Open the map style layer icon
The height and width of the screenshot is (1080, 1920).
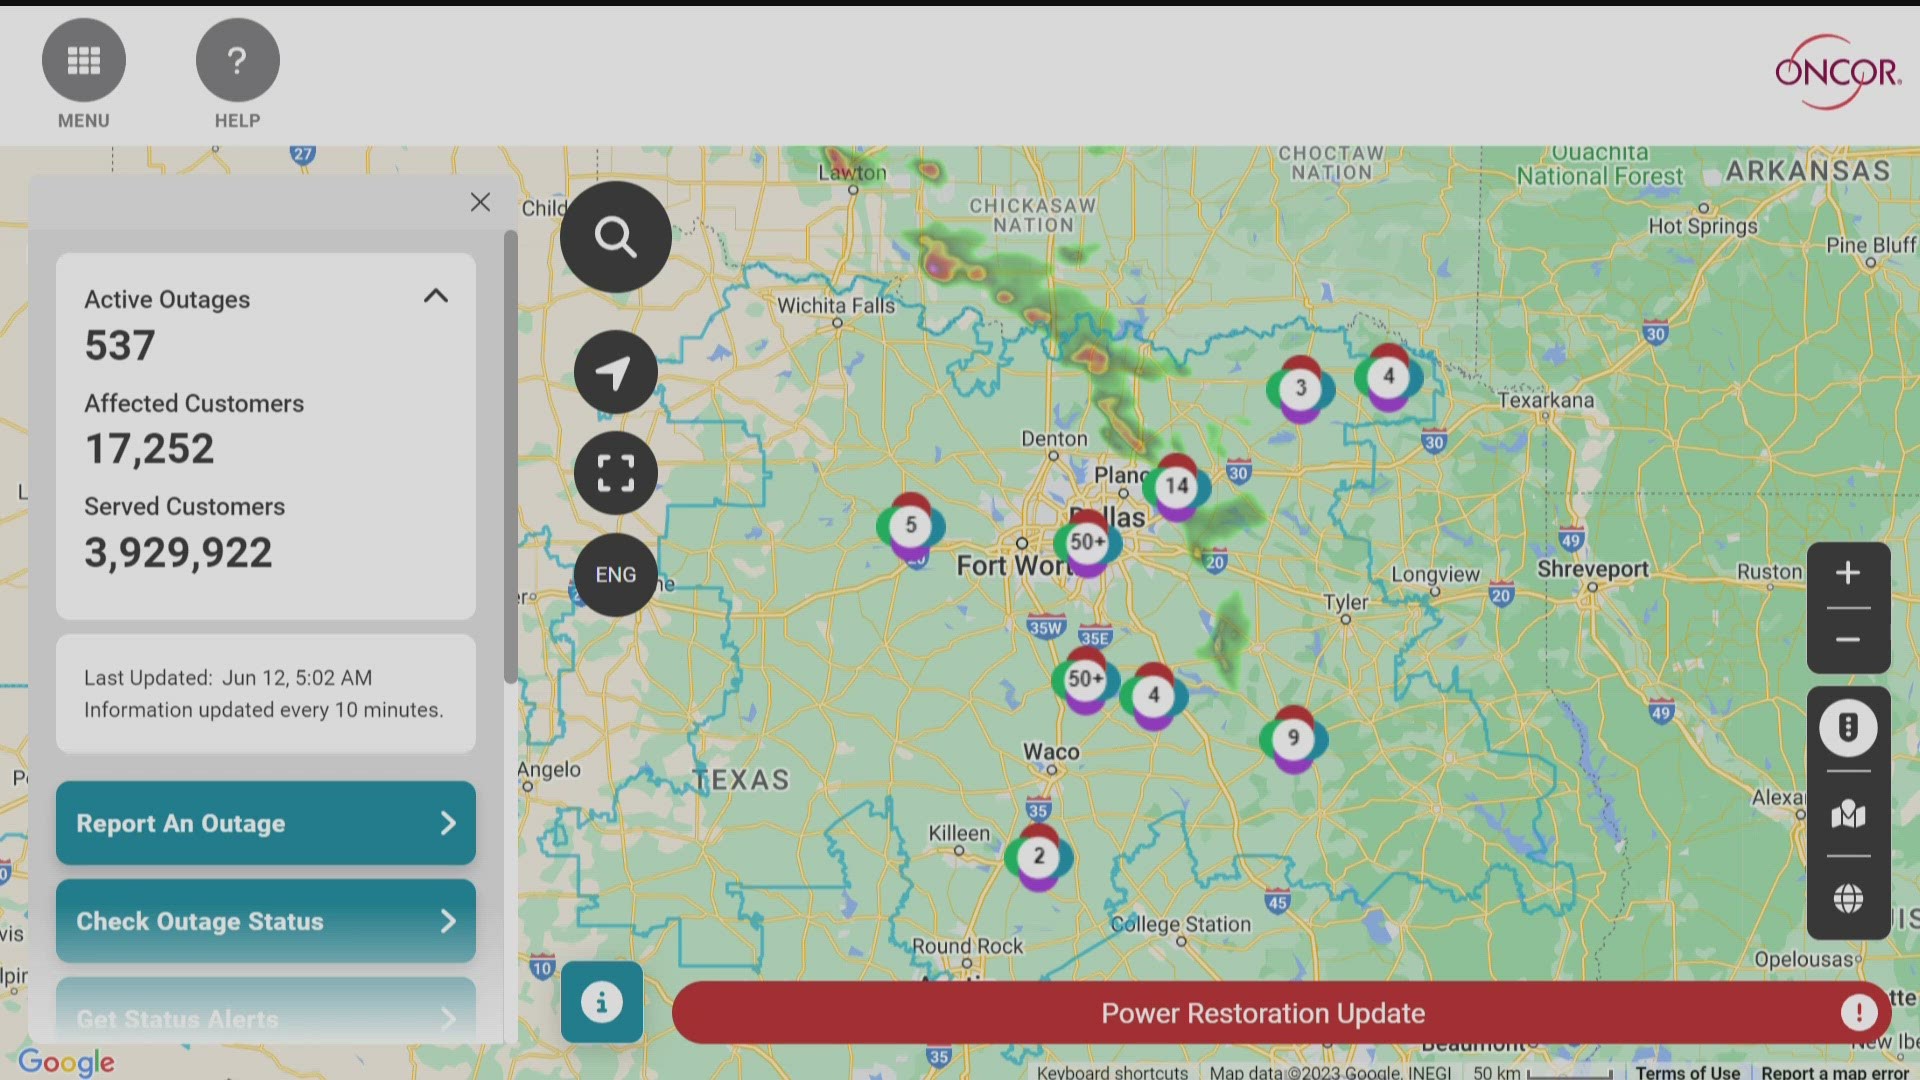pos(1847,816)
